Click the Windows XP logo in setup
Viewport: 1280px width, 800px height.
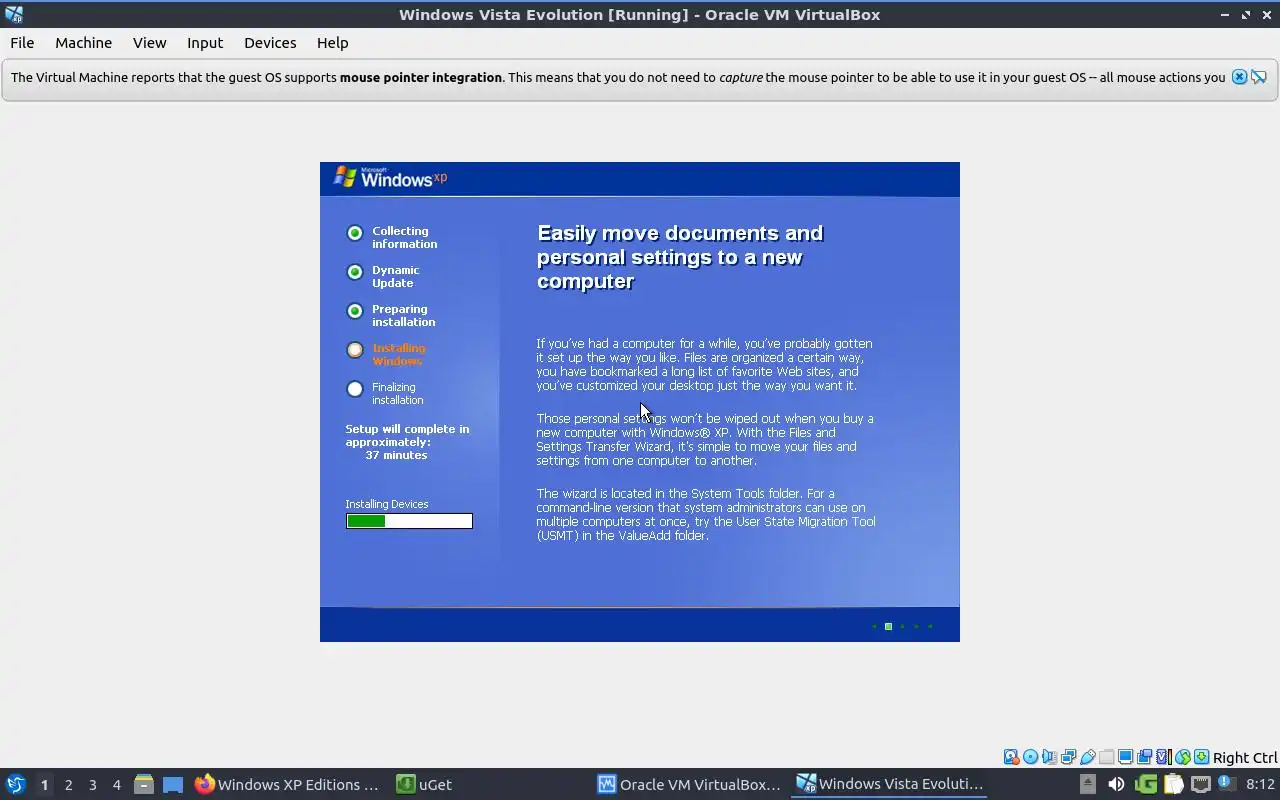coord(390,178)
